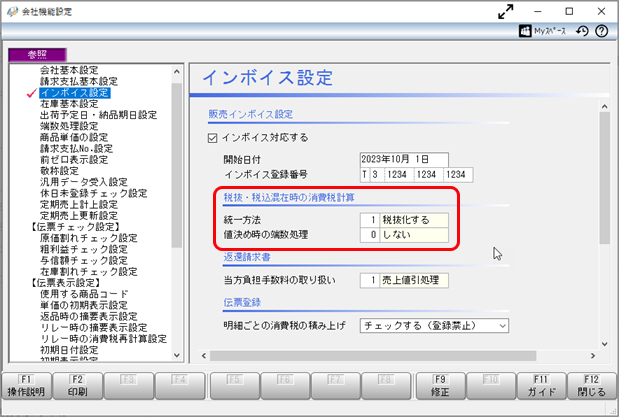This screenshot has width=619, height=417.
Task: Click F12 閉じる button
Action: (x=592, y=386)
